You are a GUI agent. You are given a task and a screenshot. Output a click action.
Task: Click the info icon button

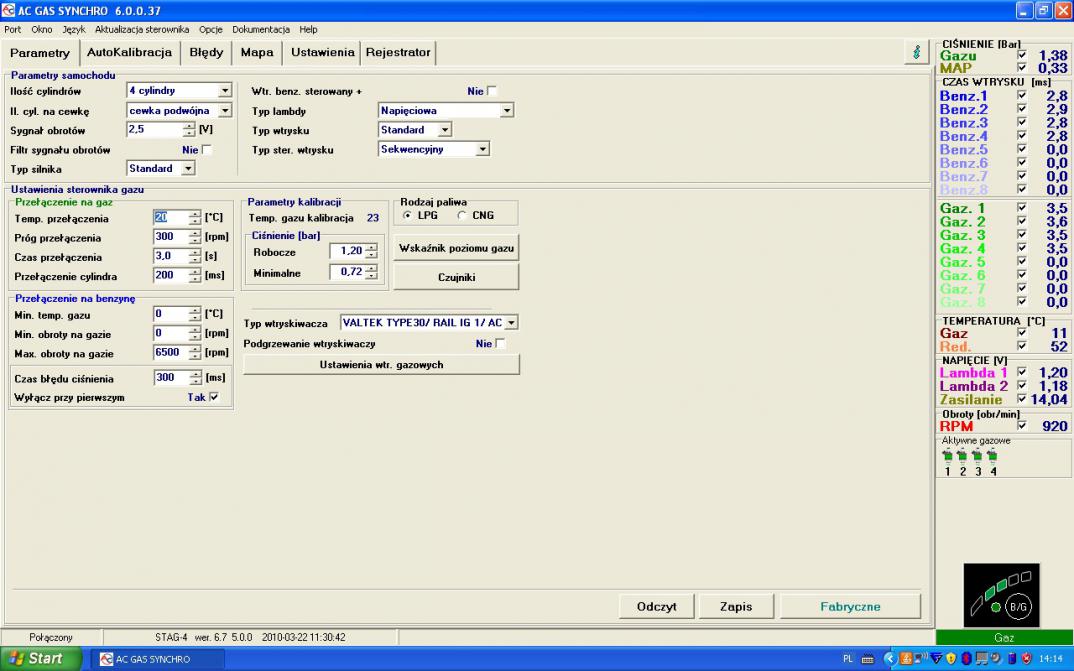916,52
